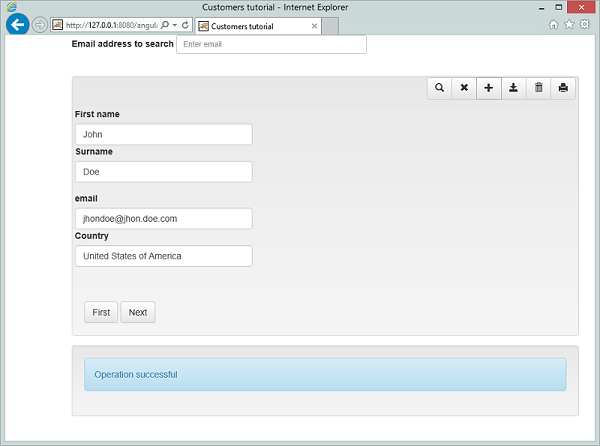Open the browser home page icon
Screen dimensions: 600x446
tap(554, 24)
